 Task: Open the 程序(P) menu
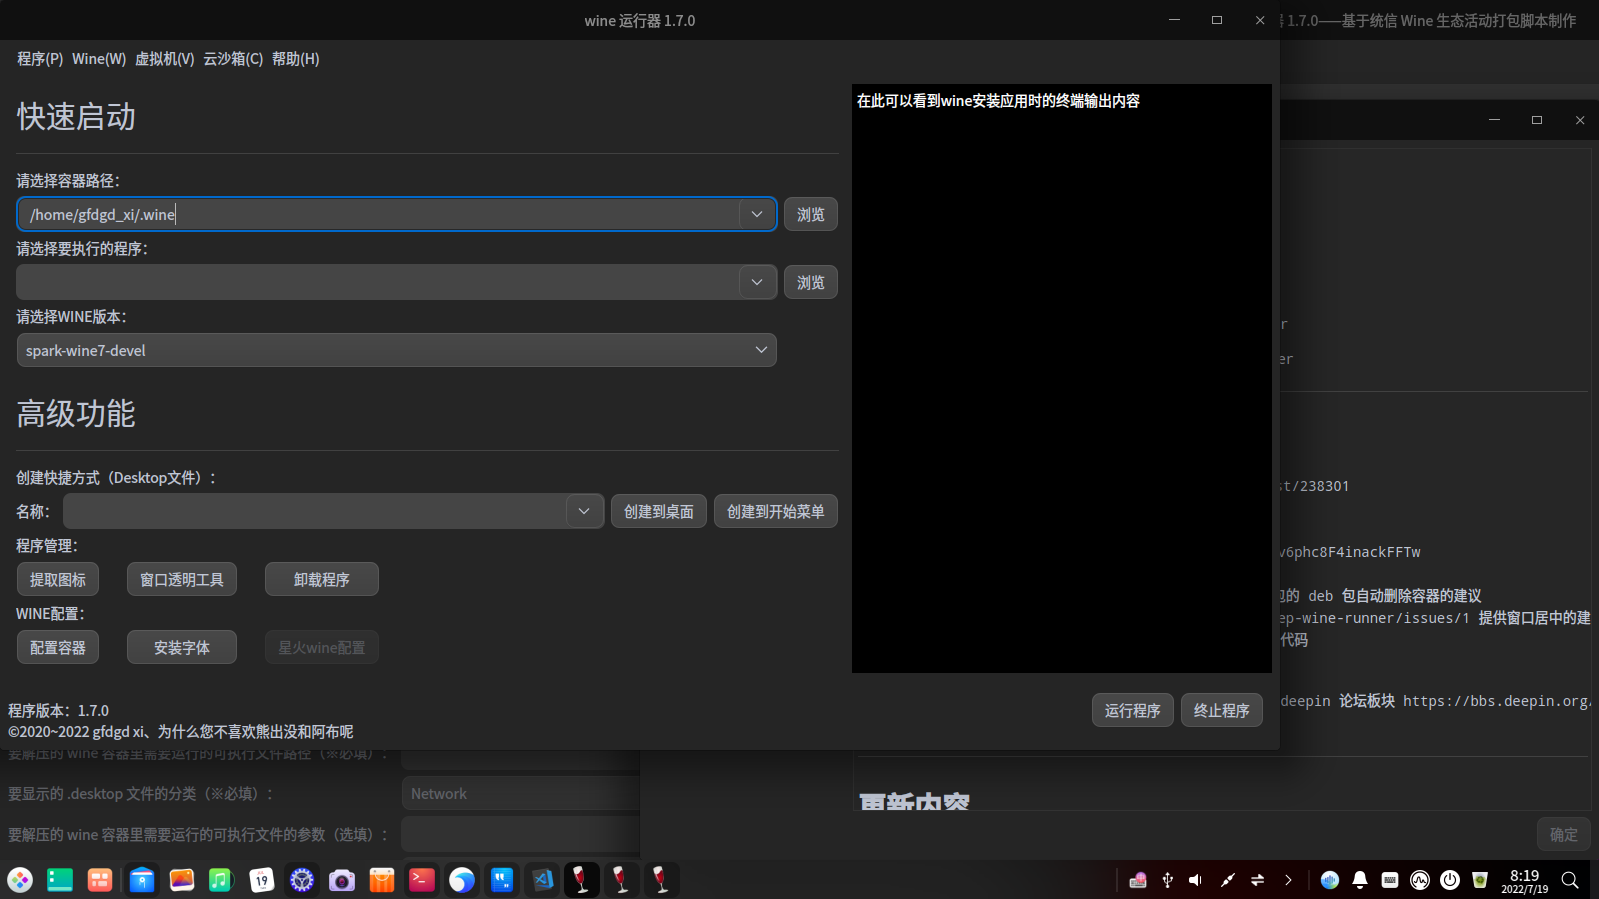point(40,59)
